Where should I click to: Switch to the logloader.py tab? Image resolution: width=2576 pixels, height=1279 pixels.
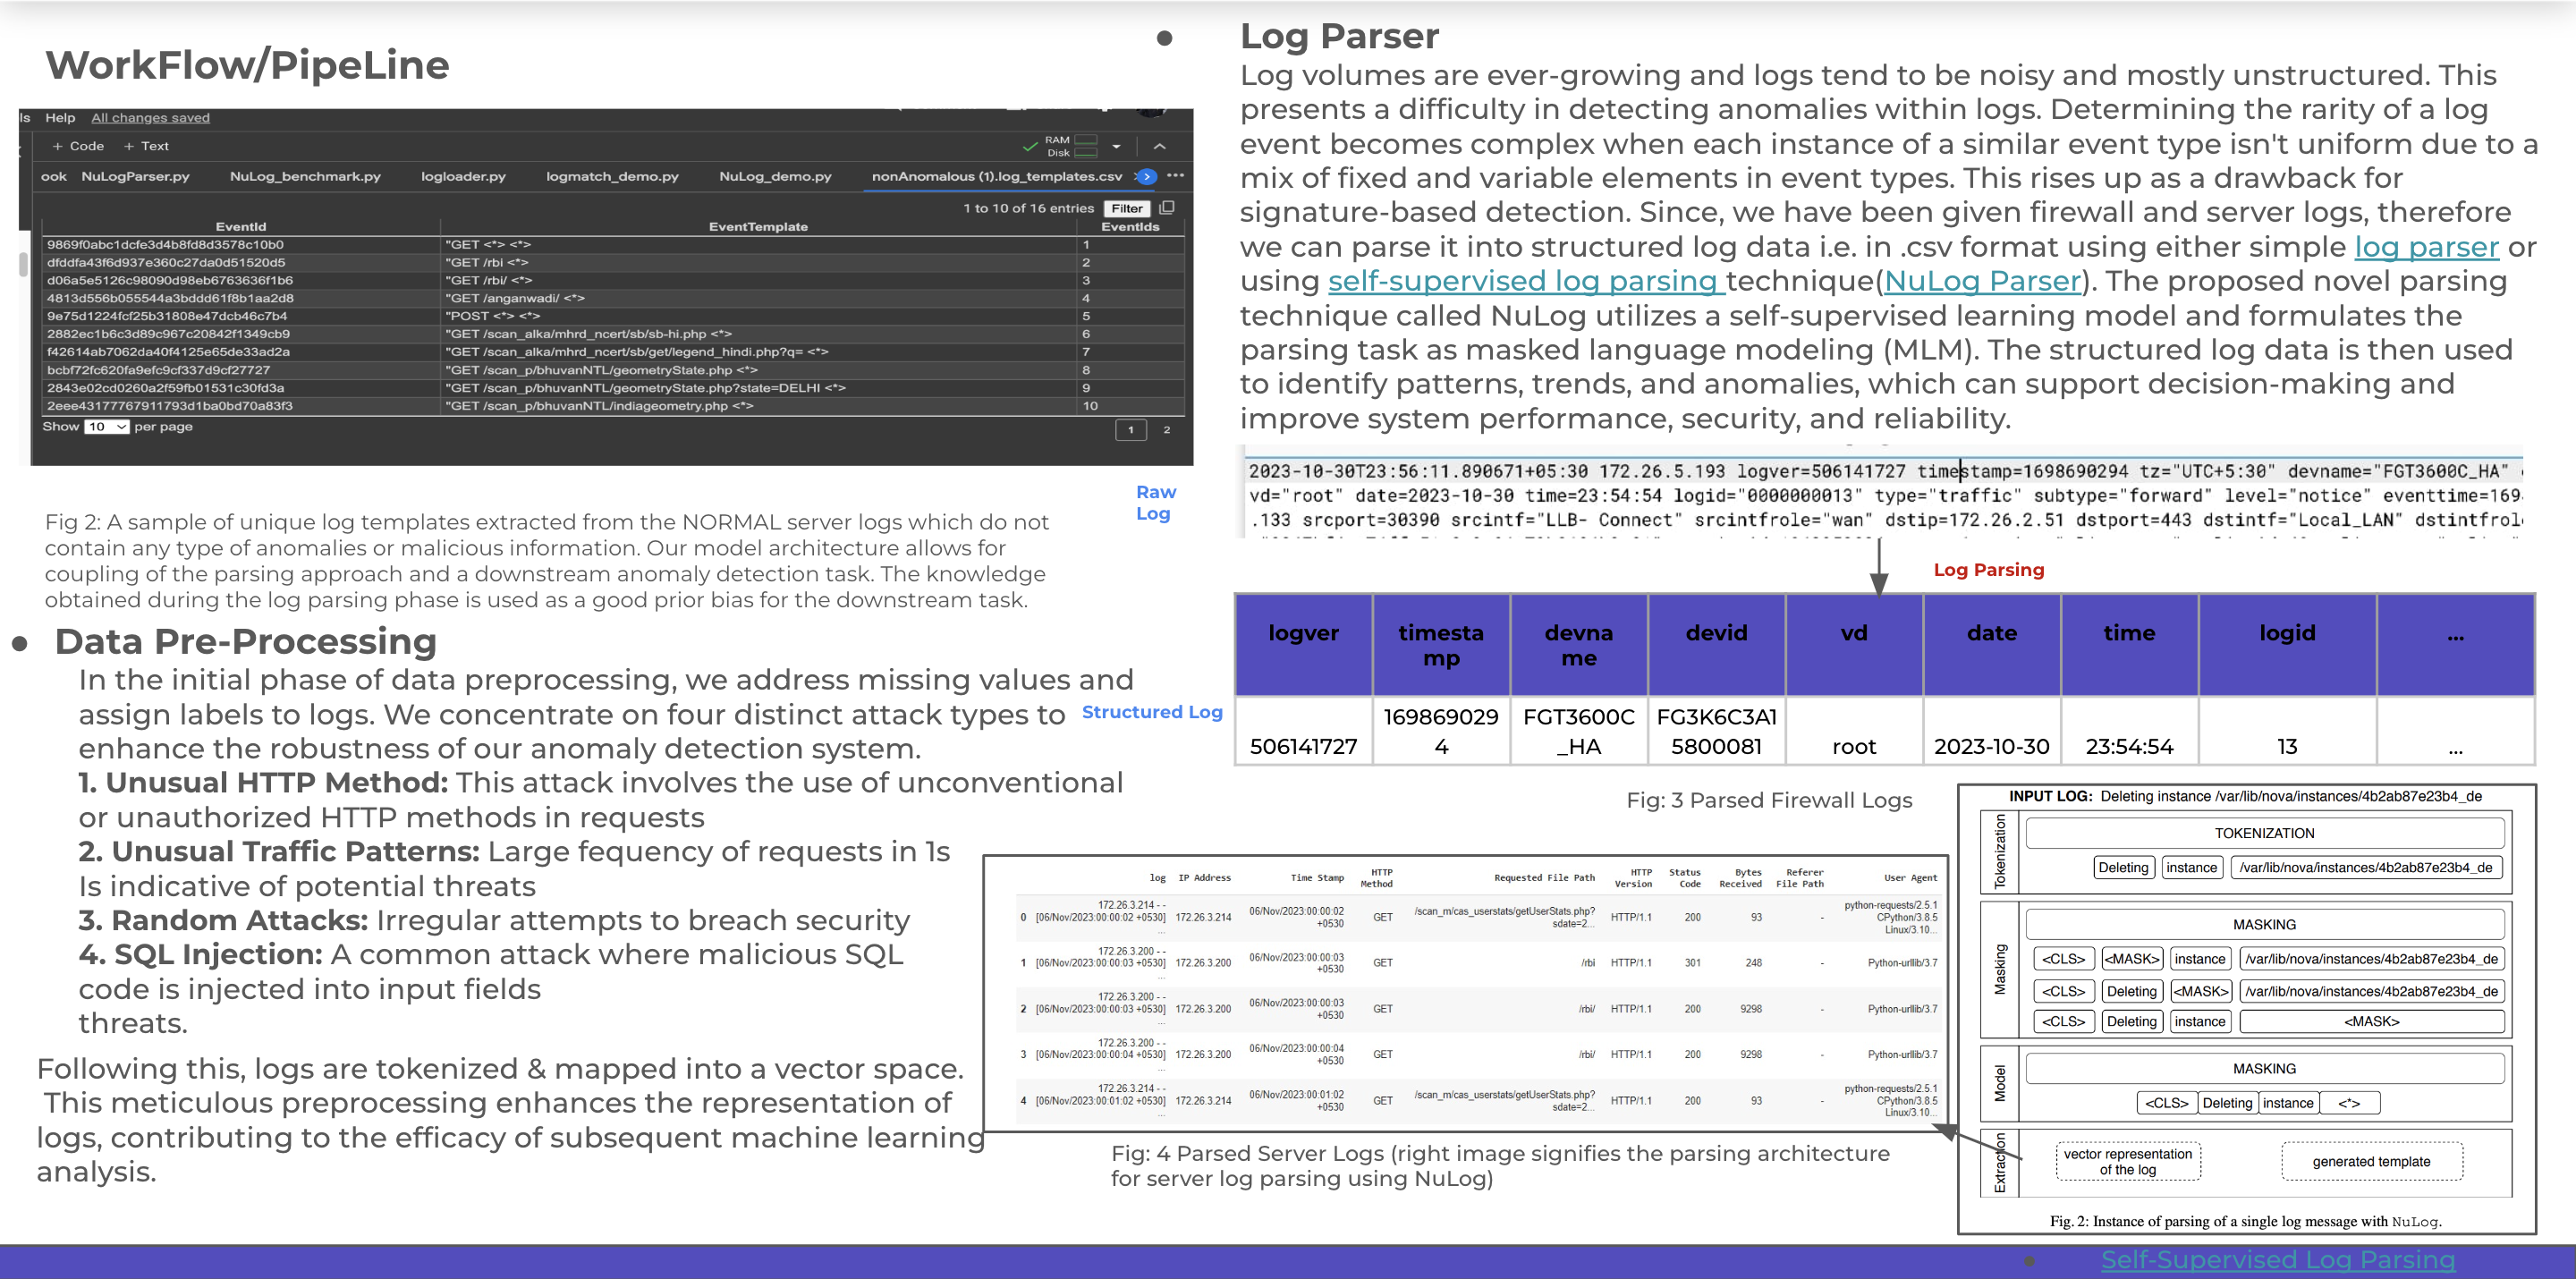tap(463, 176)
